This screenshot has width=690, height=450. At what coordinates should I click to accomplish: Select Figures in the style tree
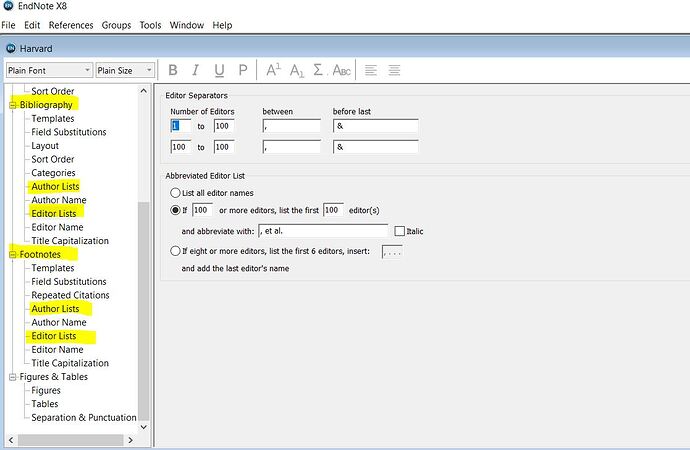click(x=46, y=391)
